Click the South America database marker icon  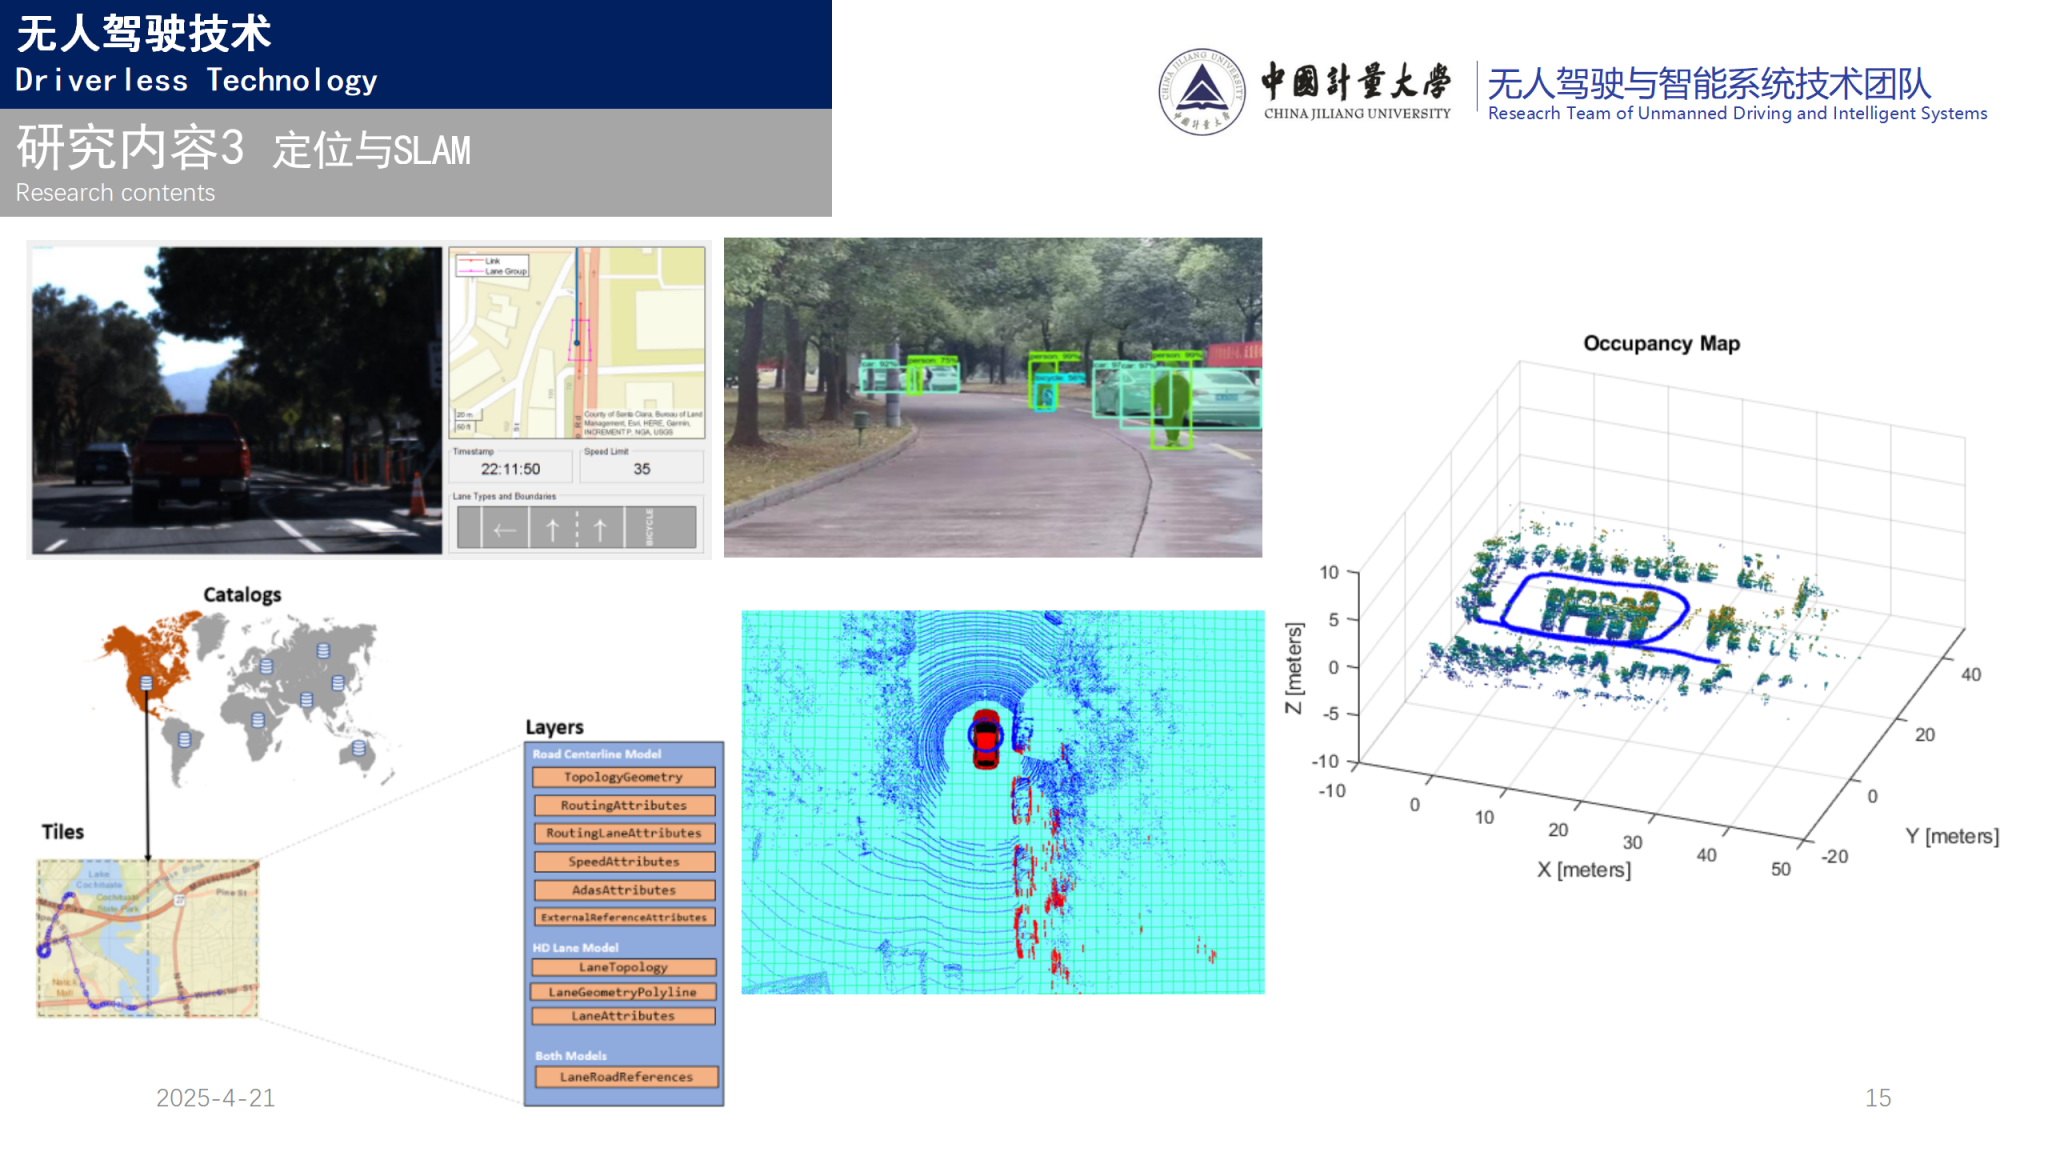184,740
